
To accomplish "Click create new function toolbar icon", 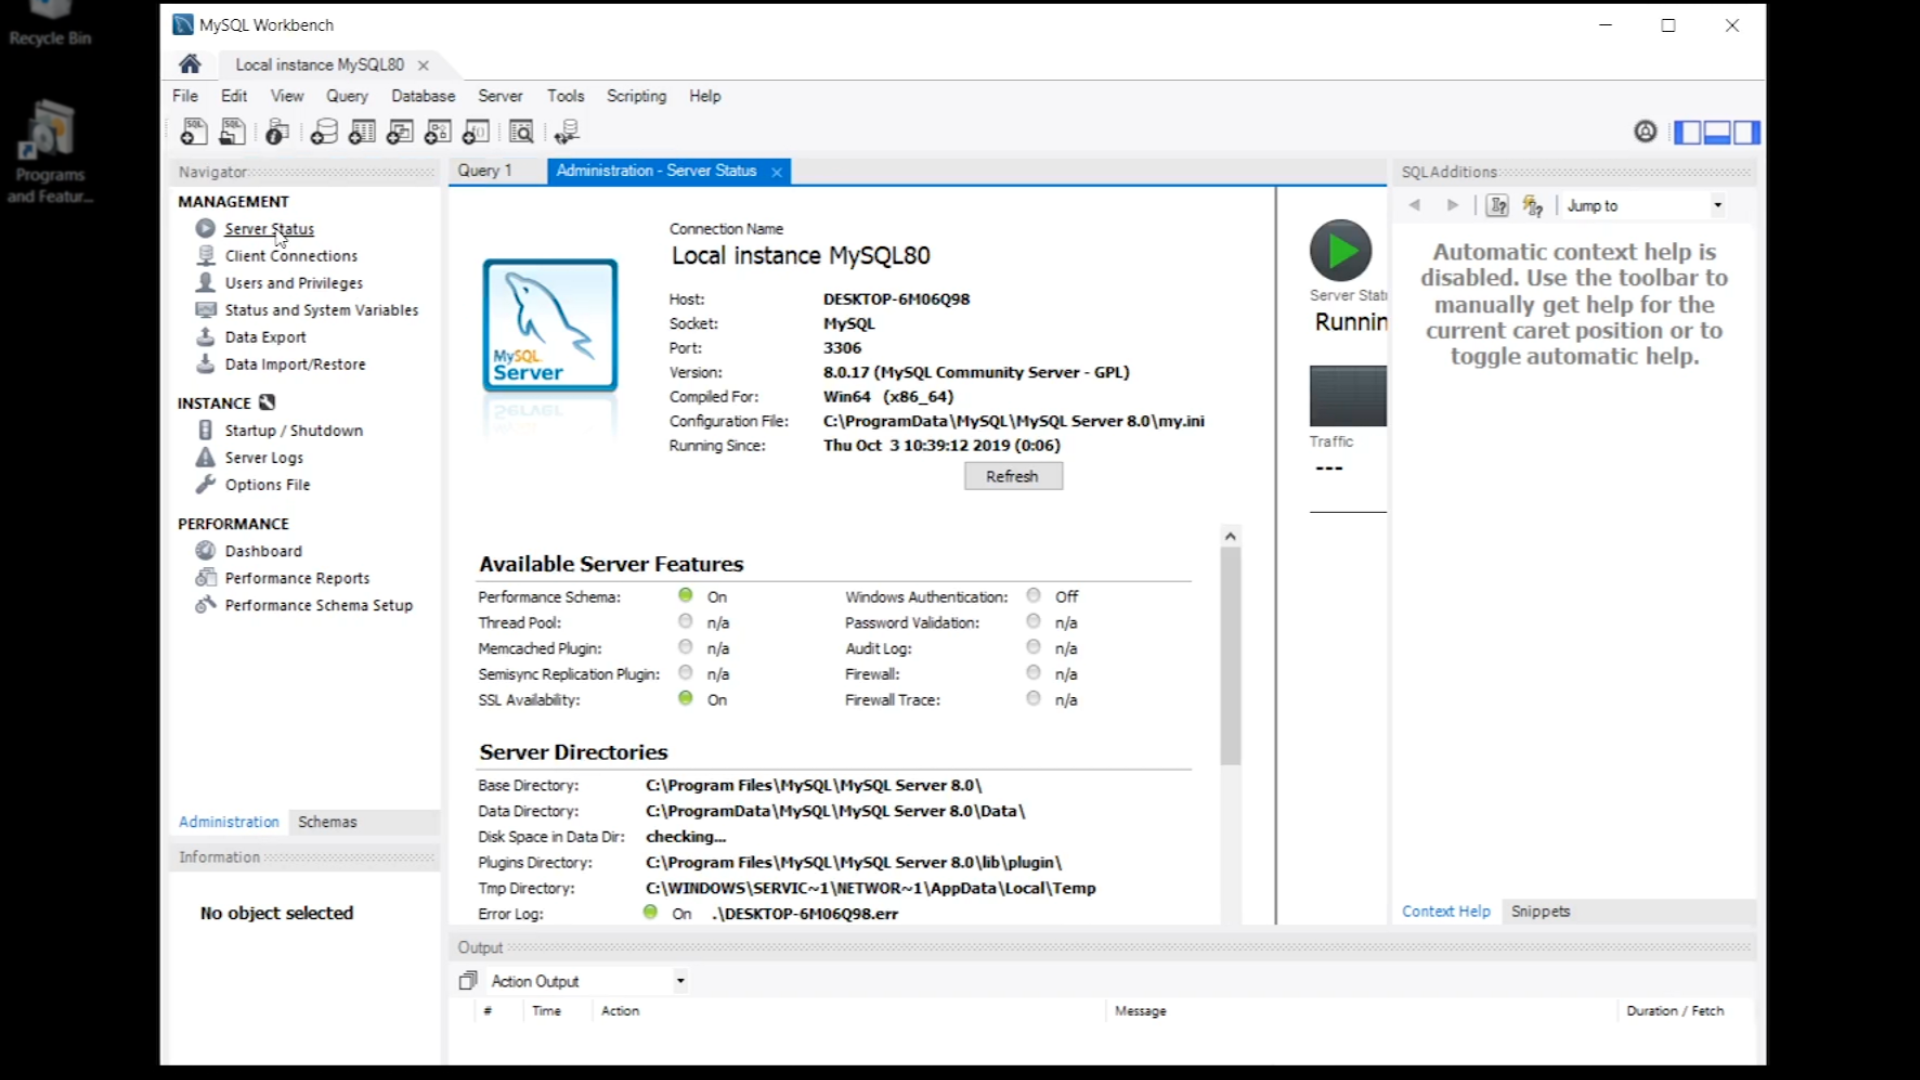I will coord(476,132).
